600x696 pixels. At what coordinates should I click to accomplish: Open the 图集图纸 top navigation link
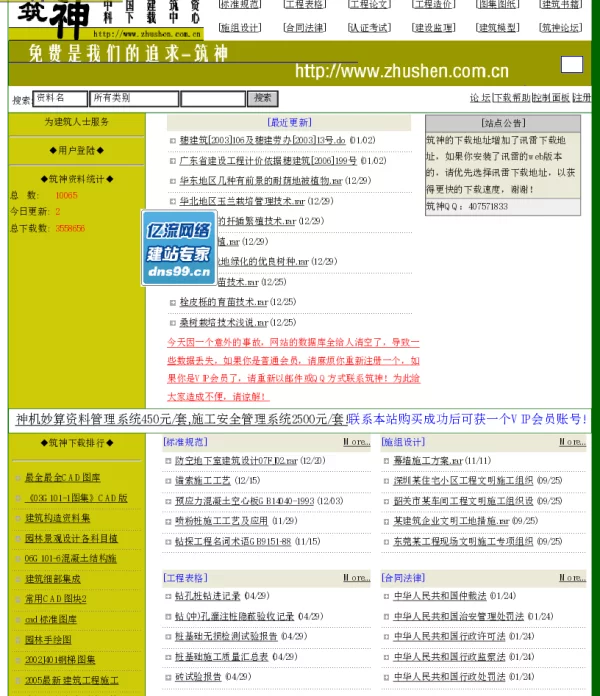[x=497, y=4]
